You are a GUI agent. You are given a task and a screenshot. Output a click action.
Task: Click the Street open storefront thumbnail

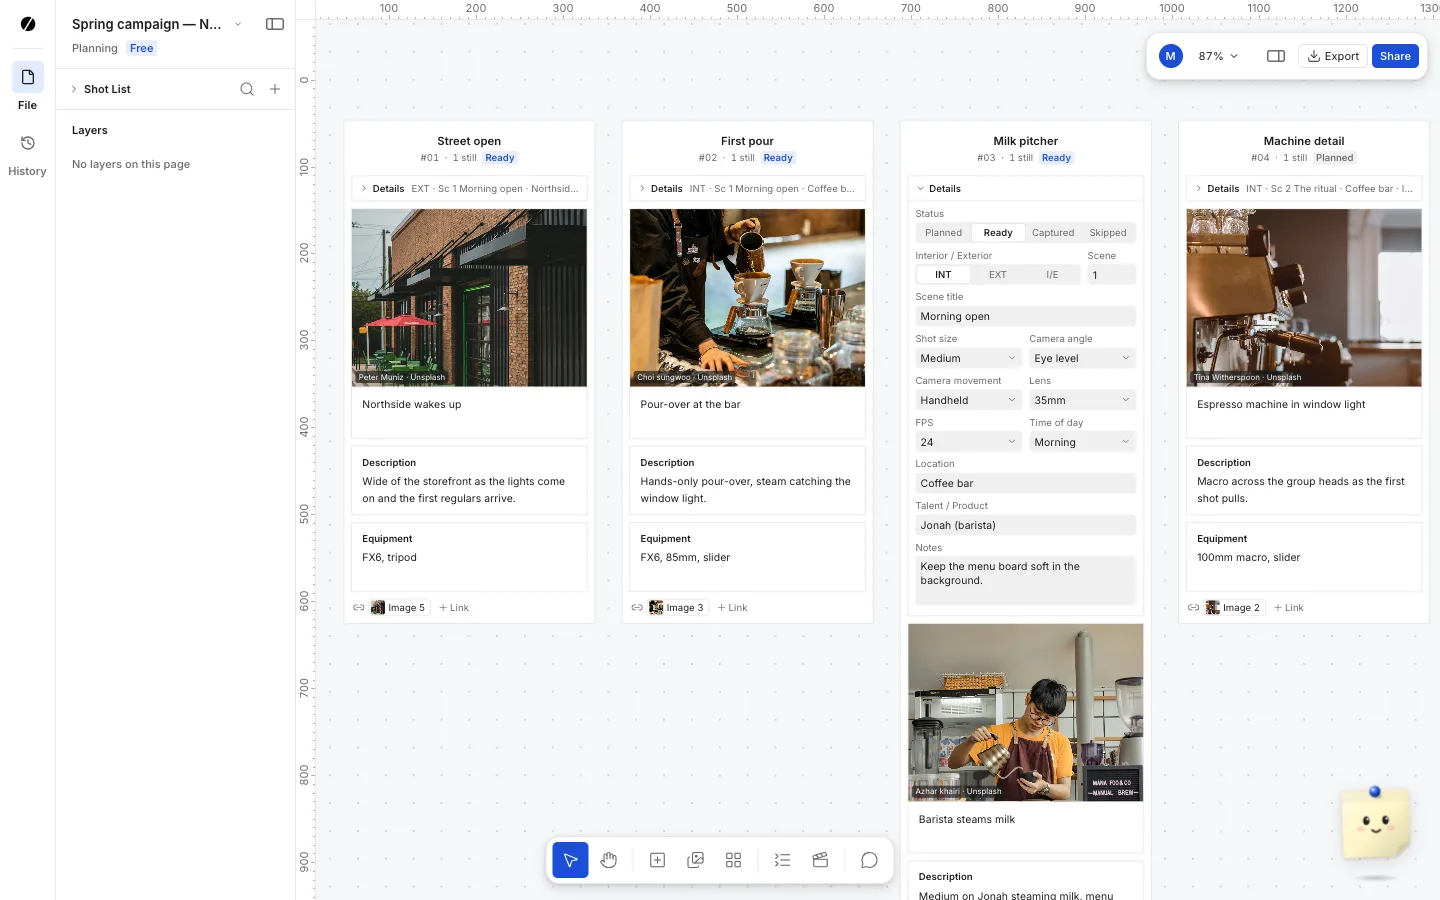point(469,297)
